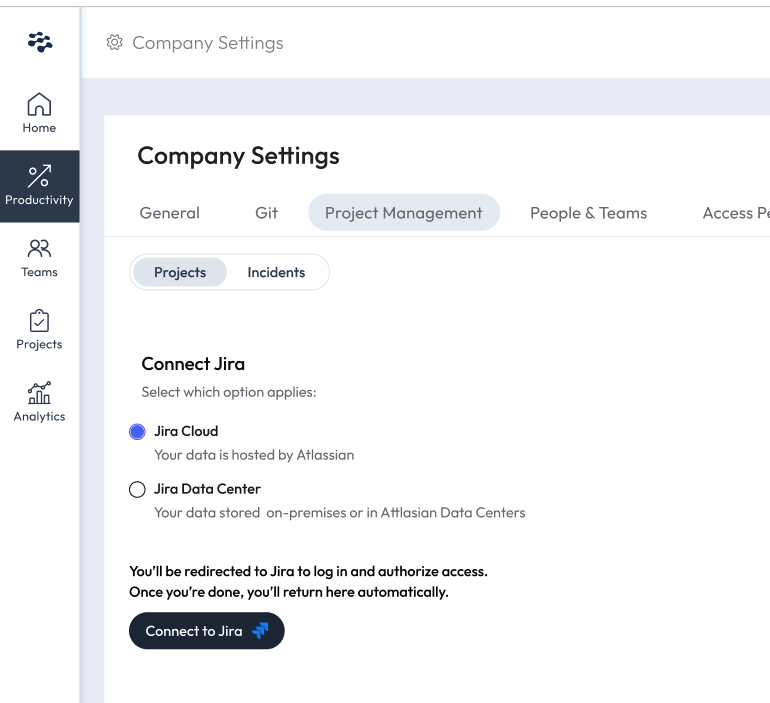Click the app logo in sidebar
770x703 pixels.
40,42
